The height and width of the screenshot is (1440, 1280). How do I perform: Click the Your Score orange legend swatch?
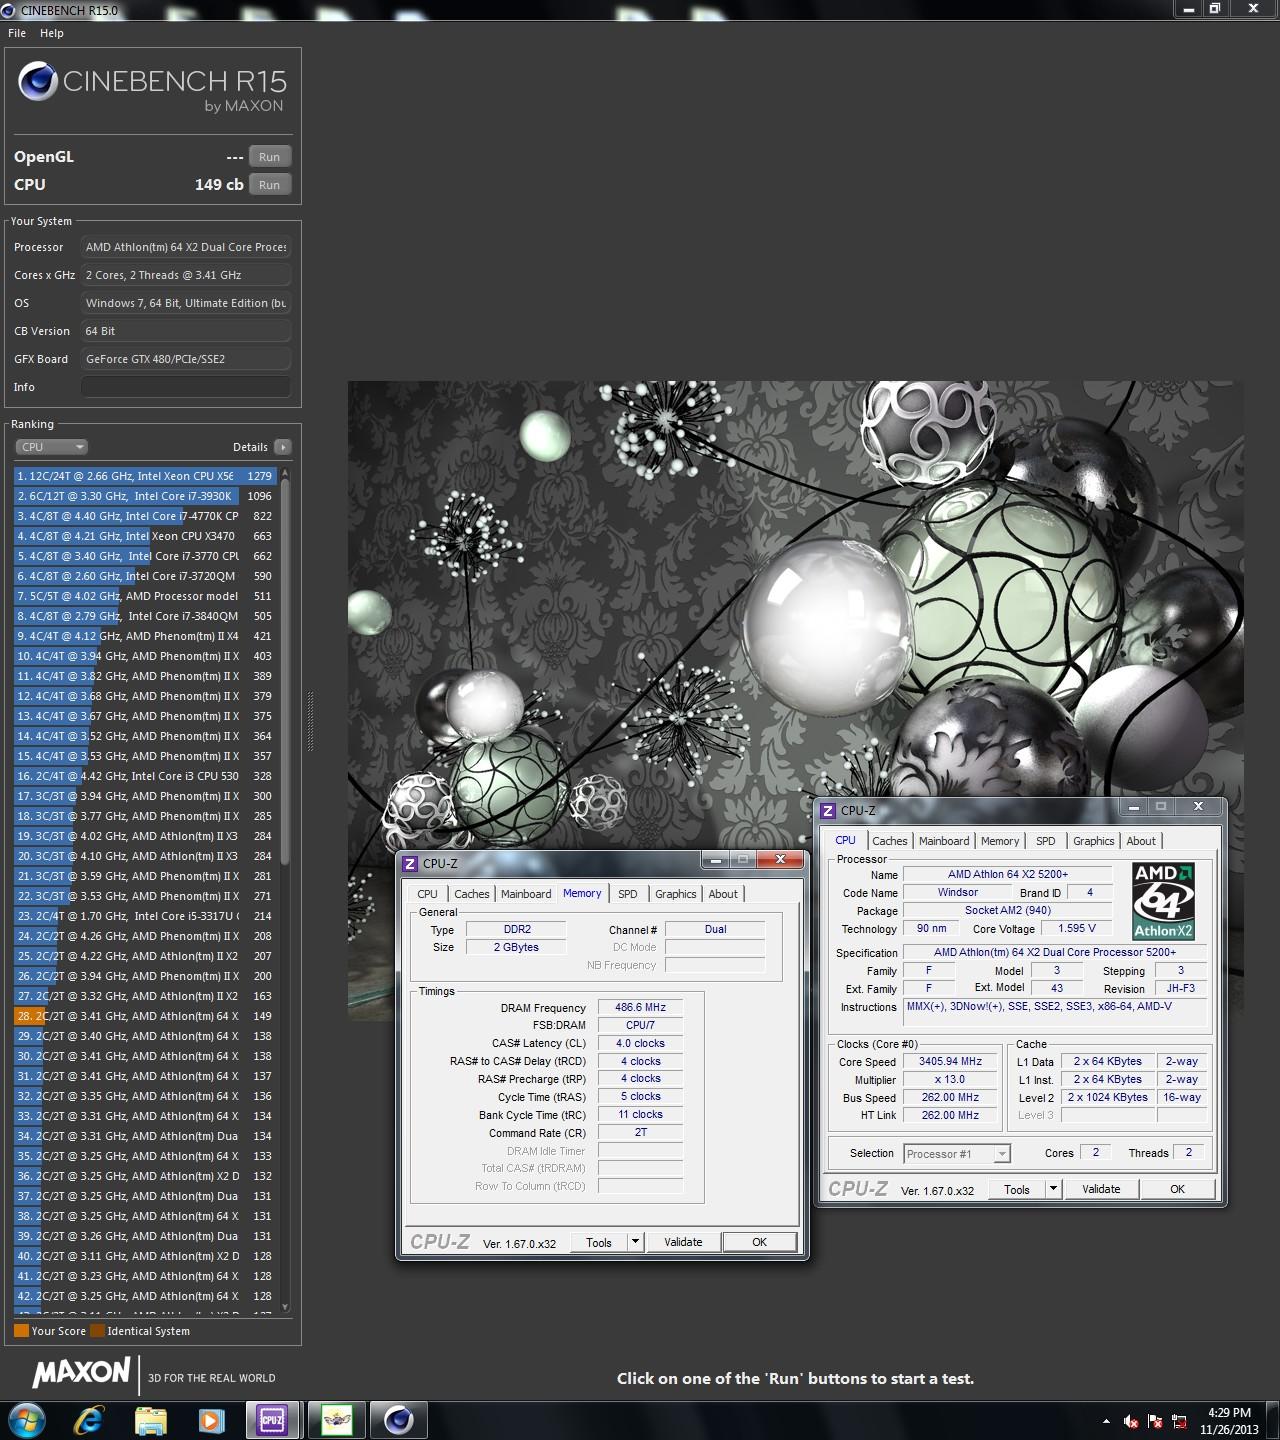21,1331
